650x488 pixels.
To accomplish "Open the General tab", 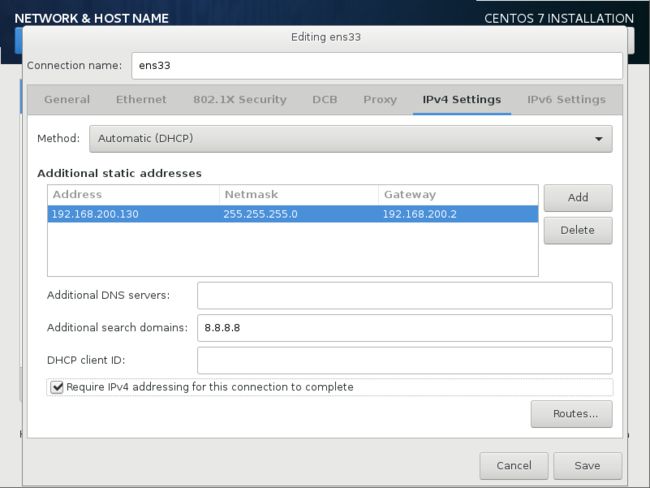I will 67,100.
